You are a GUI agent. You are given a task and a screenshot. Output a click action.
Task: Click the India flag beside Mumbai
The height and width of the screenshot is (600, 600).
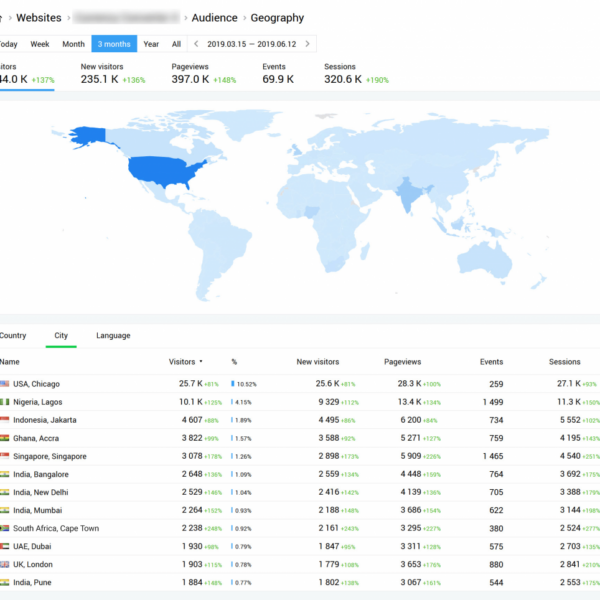point(5,510)
